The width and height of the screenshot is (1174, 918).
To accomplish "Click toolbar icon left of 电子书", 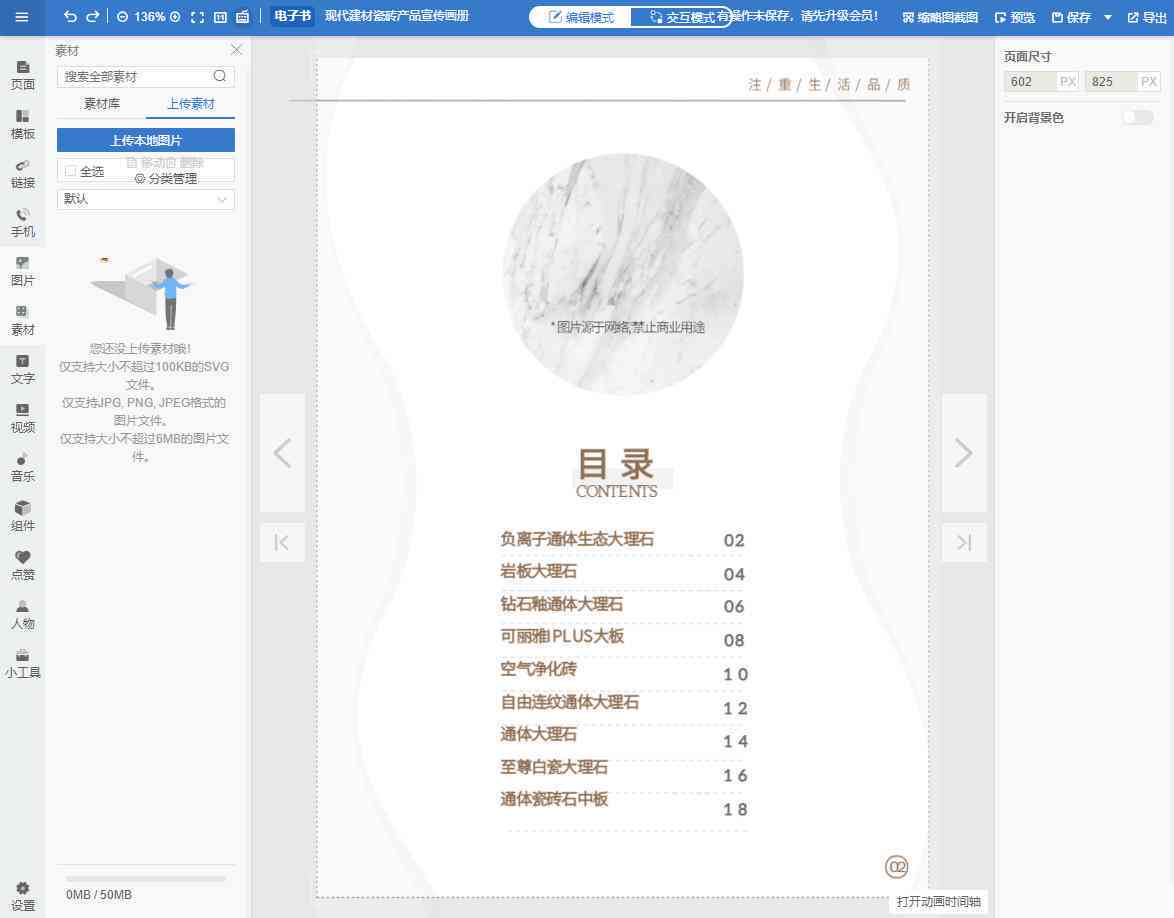I will [x=243, y=16].
